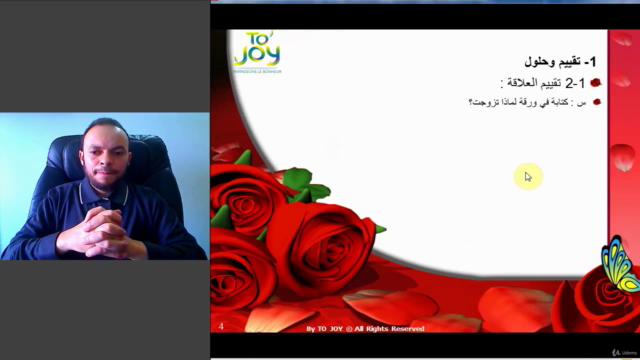Click the TO JOY logo on the slide

point(258,52)
